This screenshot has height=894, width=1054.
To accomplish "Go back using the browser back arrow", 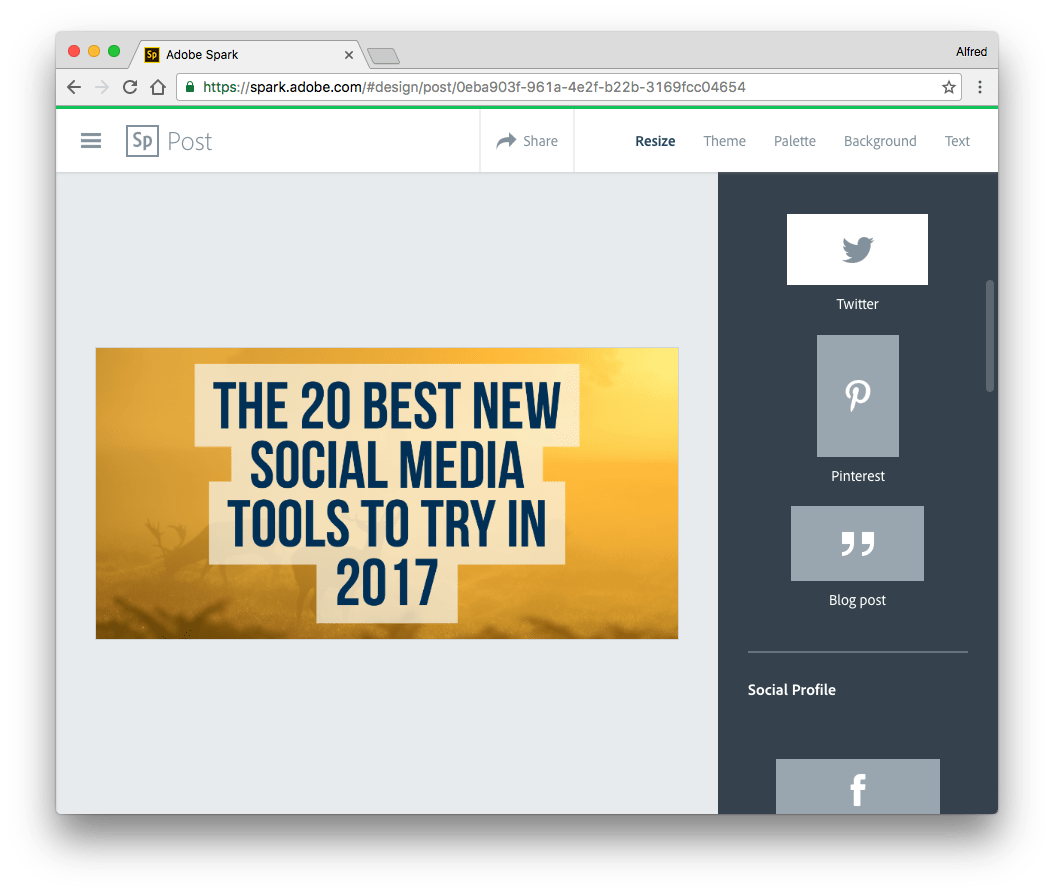I will [73, 87].
